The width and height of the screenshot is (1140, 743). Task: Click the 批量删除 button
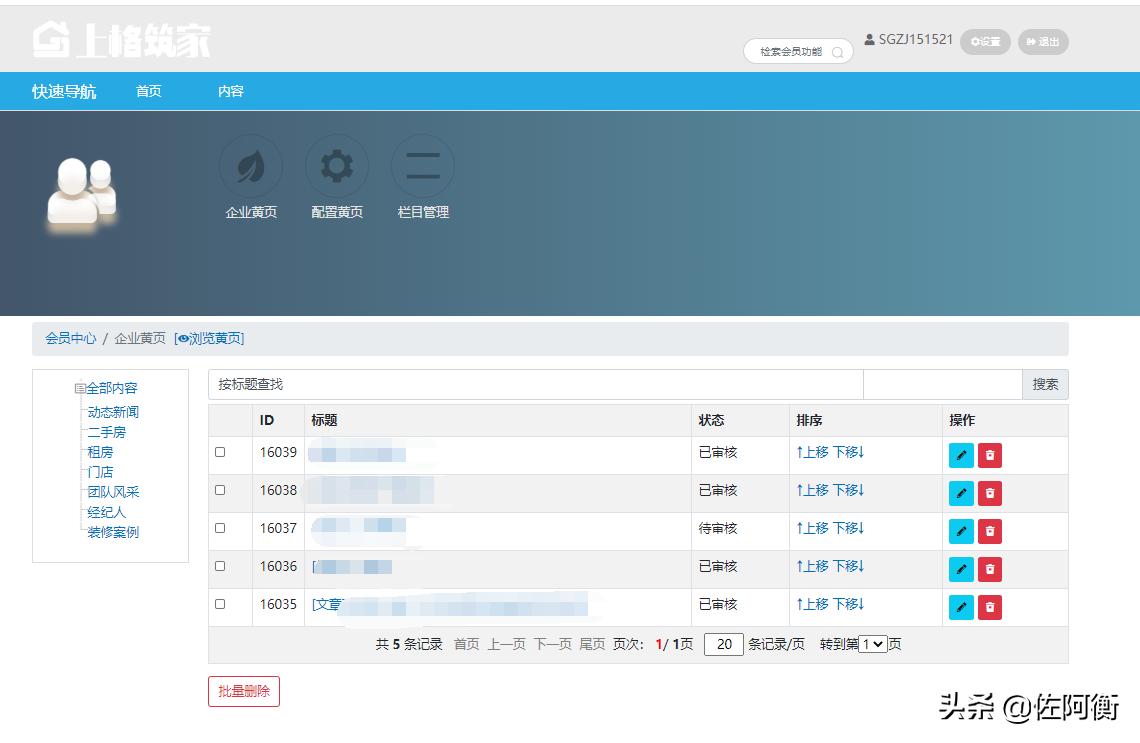click(243, 691)
